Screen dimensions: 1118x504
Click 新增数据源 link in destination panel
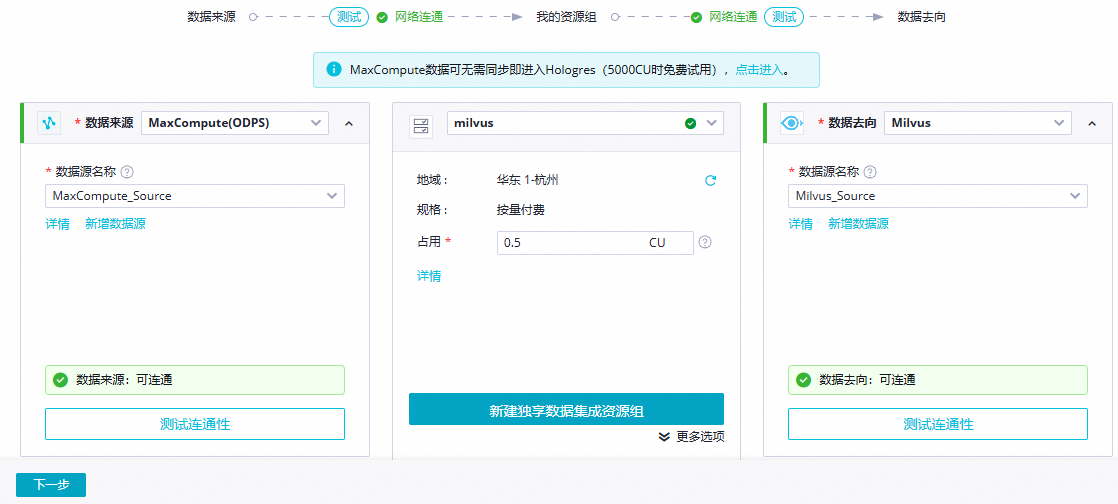[x=858, y=224]
